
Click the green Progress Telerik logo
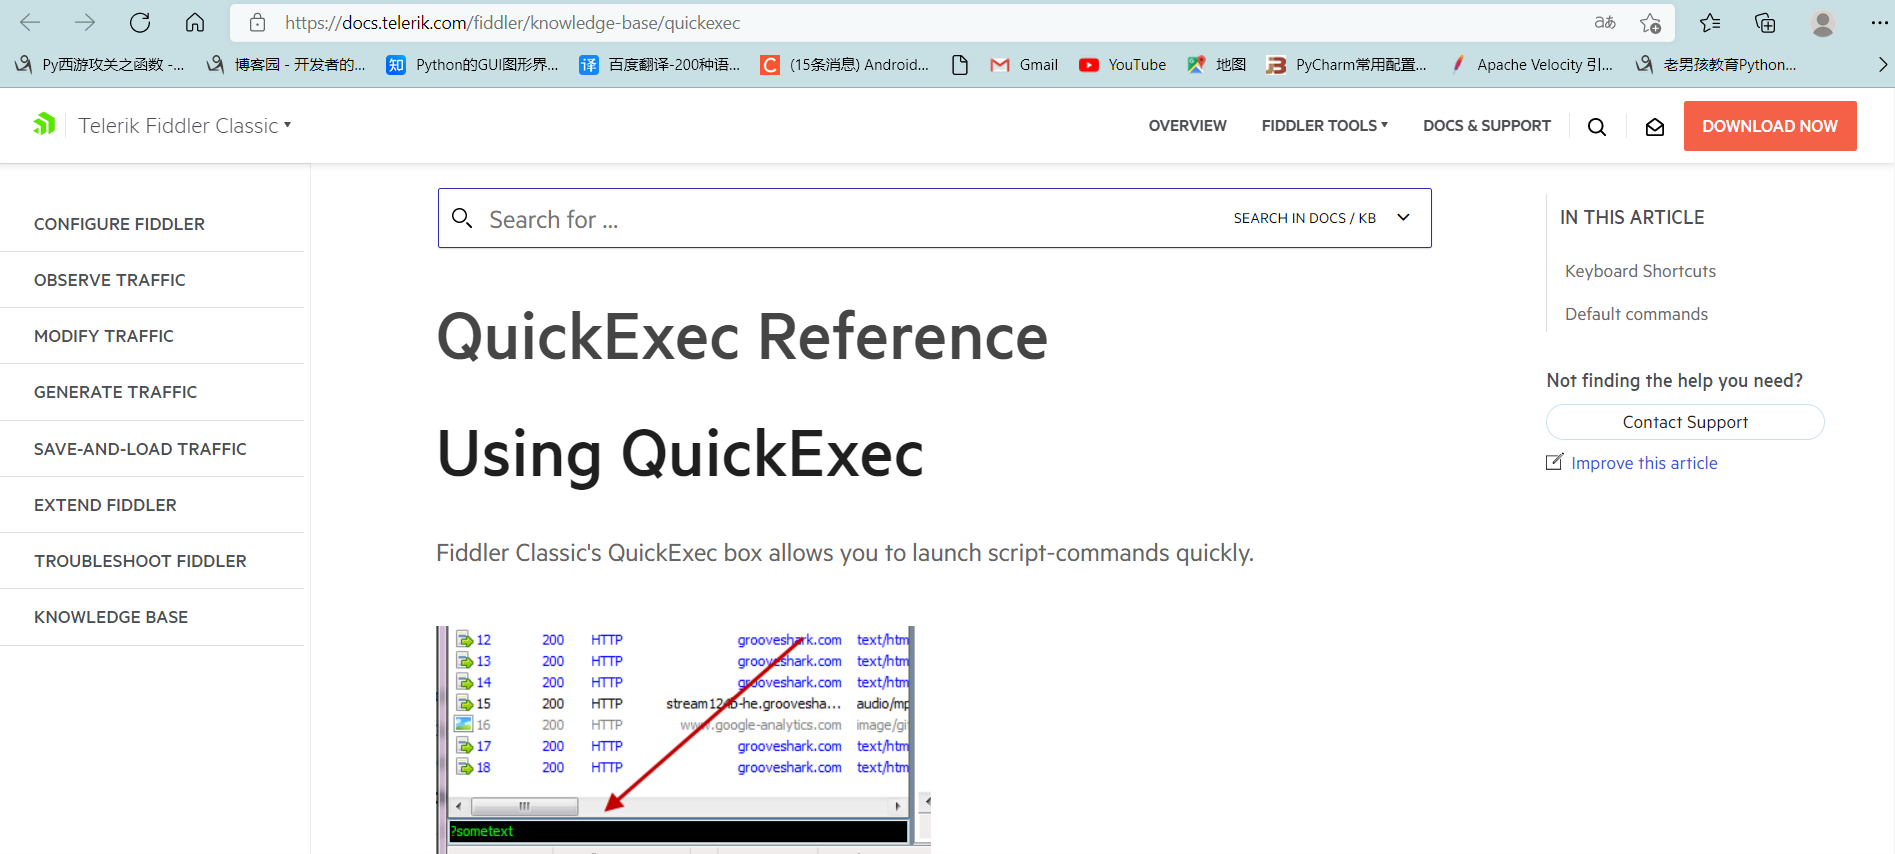point(44,124)
